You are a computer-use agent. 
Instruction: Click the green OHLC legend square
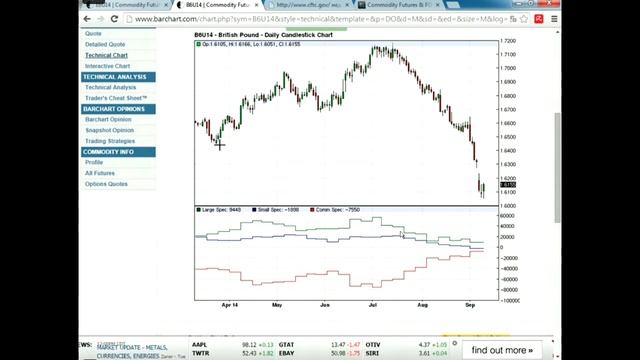198,44
